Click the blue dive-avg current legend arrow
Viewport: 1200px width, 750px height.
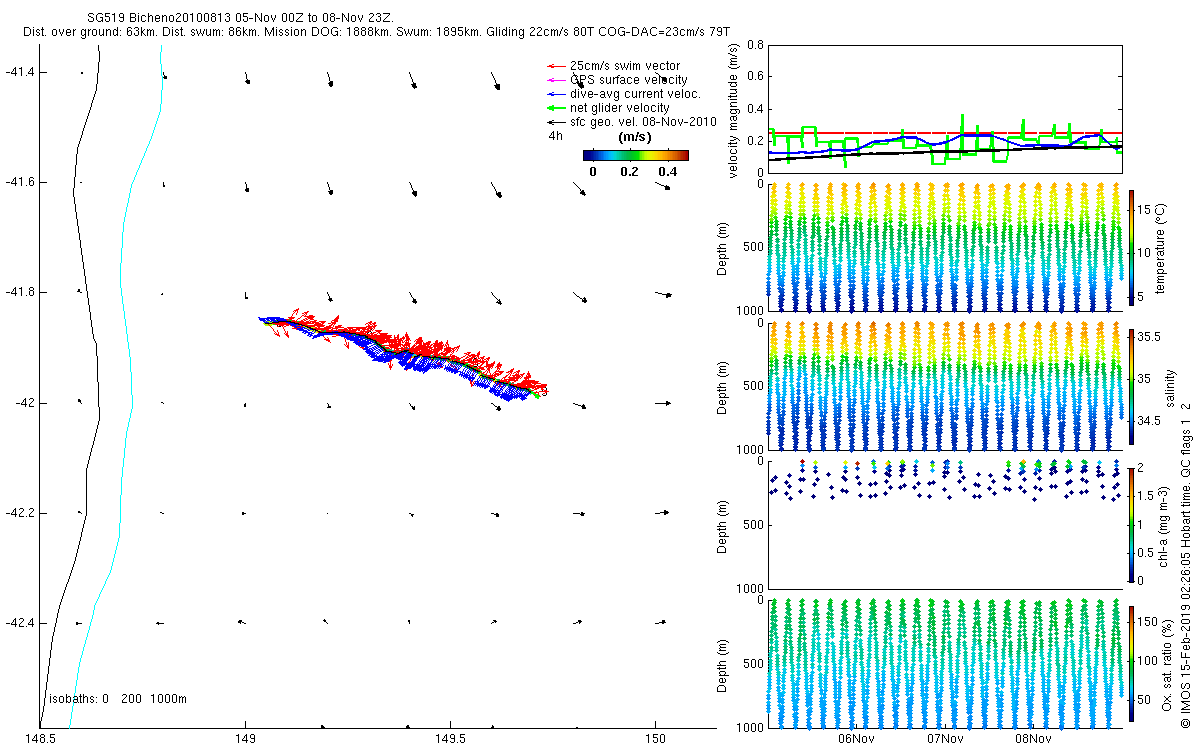pos(556,94)
